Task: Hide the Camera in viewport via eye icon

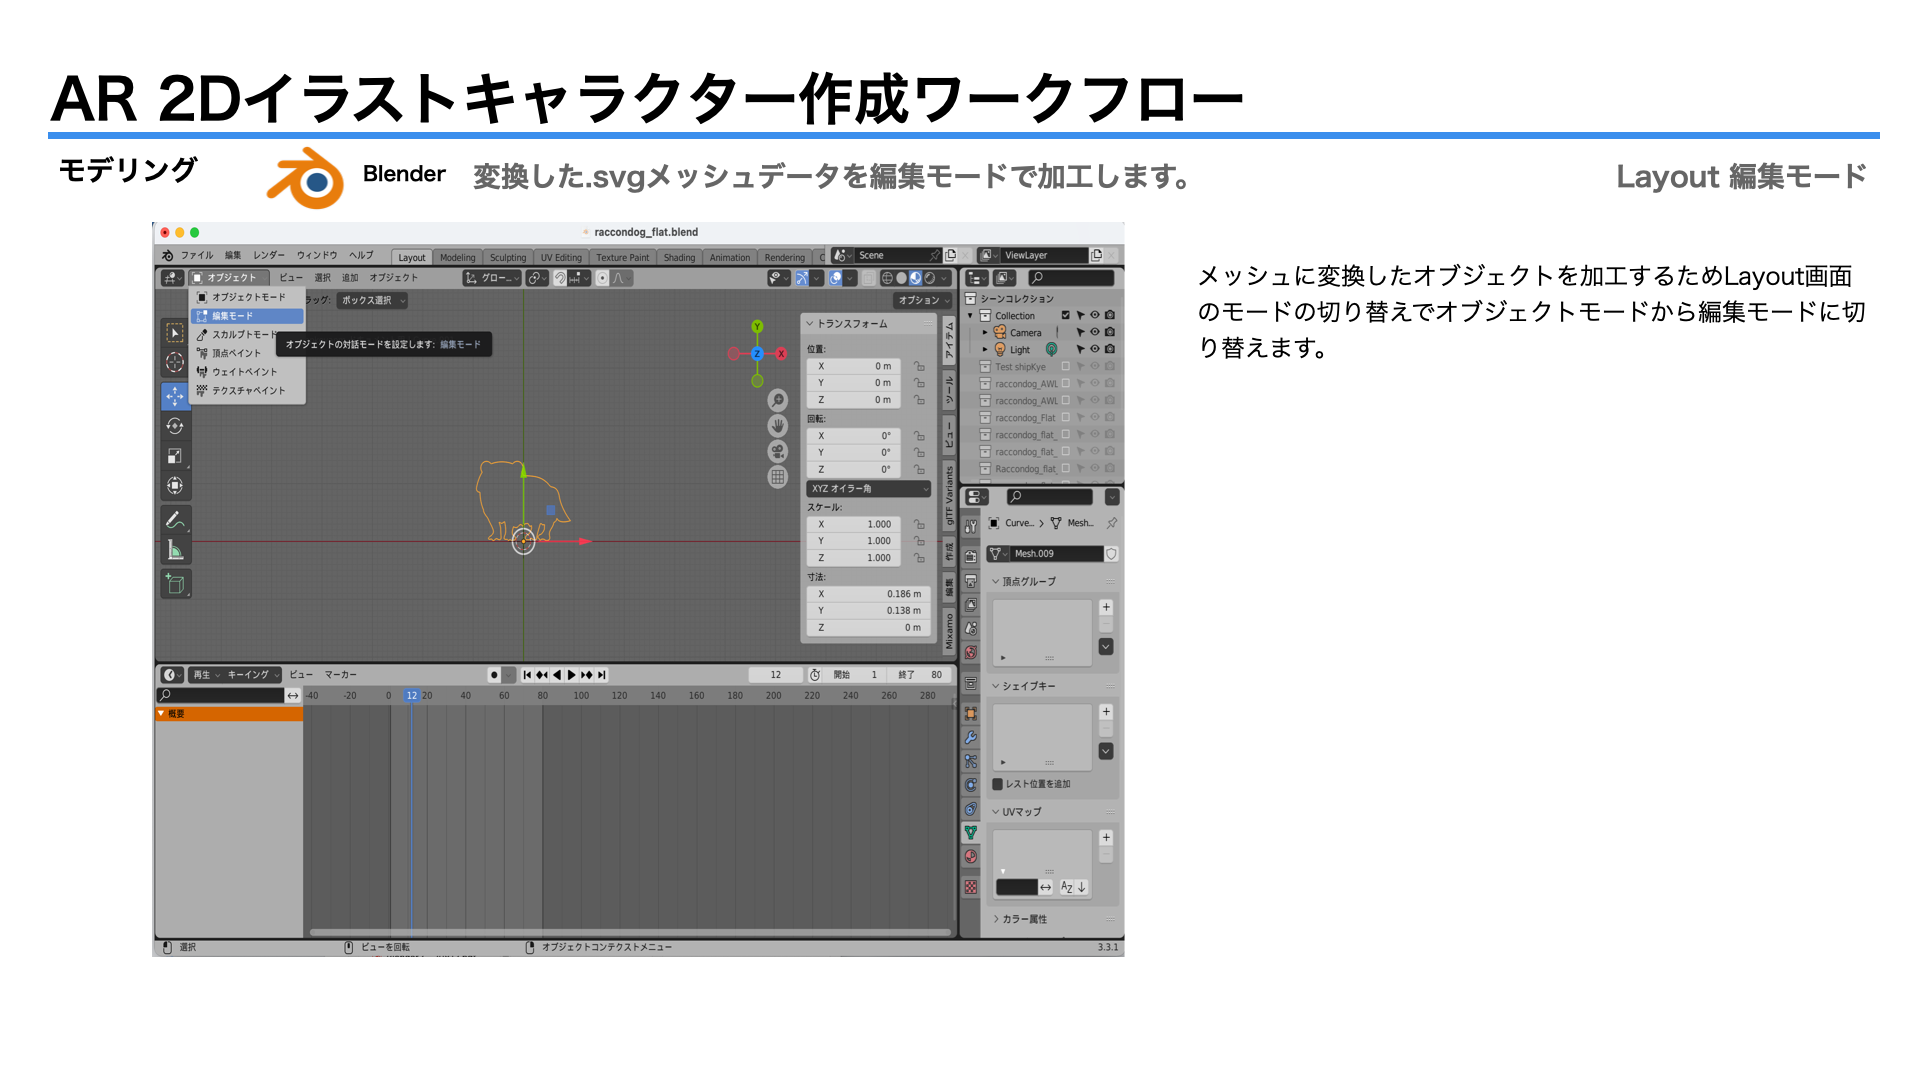Action: (1095, 333)
